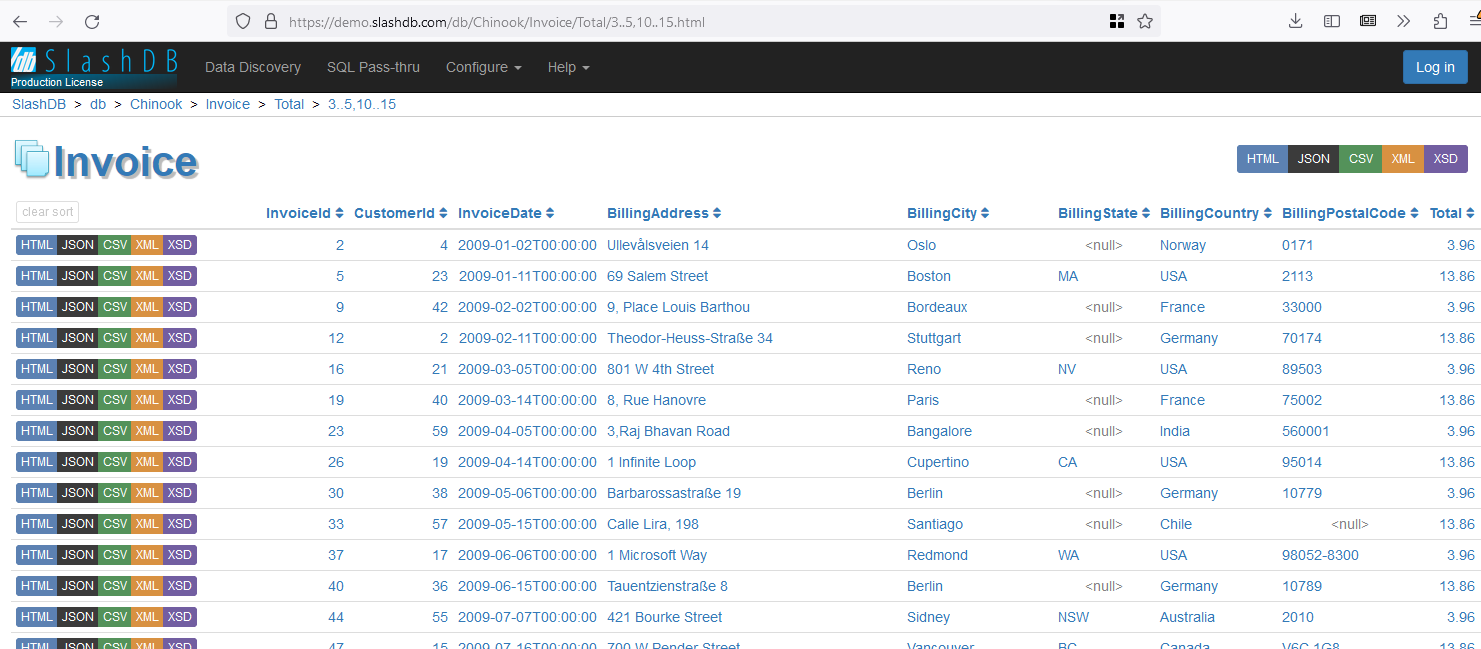
Task: Click the SlashDB logo
Action: click(x=94, y=67)
